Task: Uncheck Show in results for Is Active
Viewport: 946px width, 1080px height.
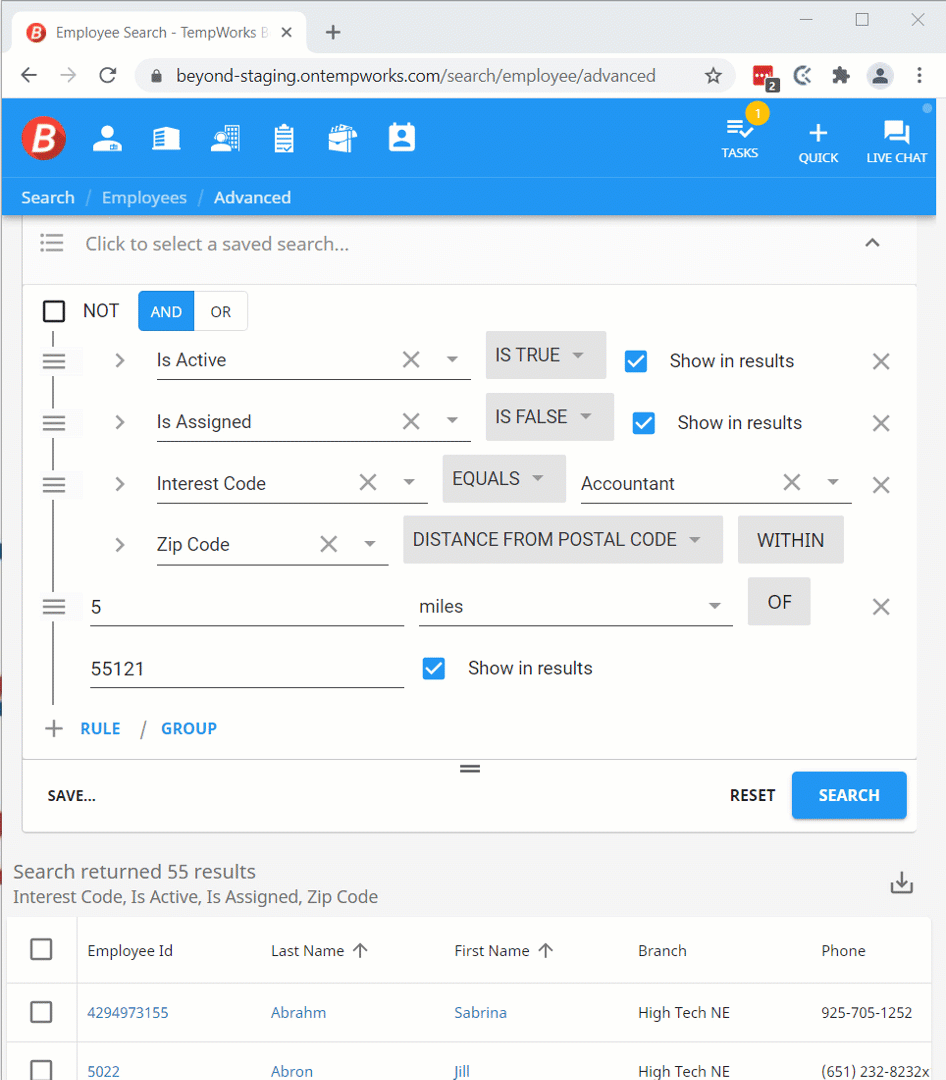Action: pos(636,361)
